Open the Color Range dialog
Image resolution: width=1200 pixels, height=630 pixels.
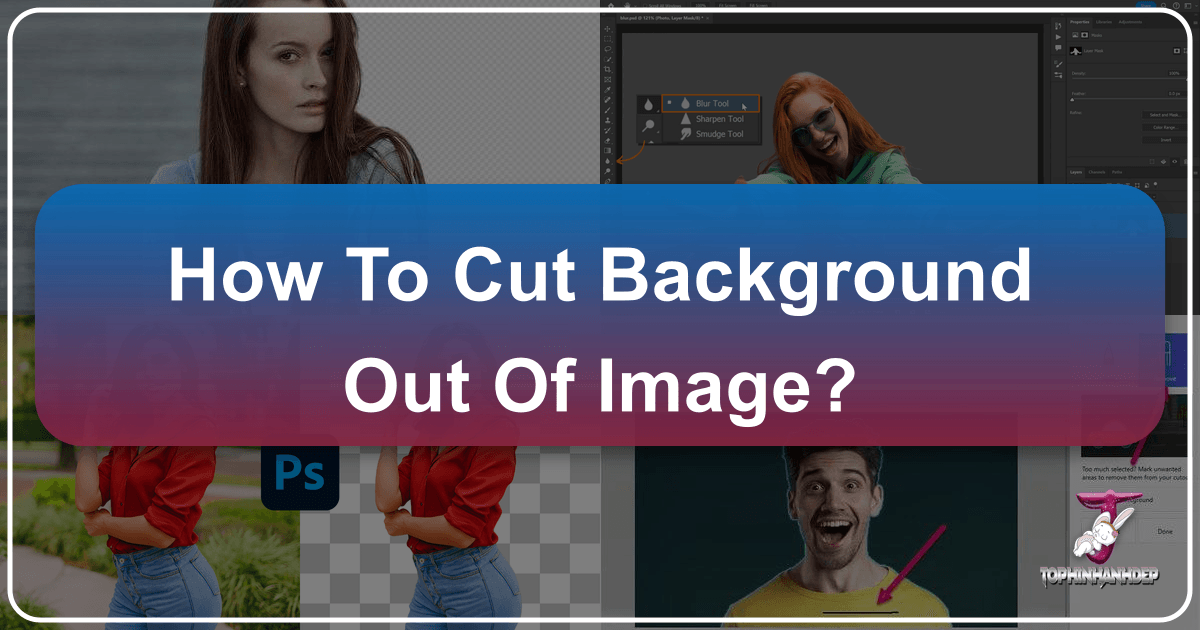(x=1165, y=128)
